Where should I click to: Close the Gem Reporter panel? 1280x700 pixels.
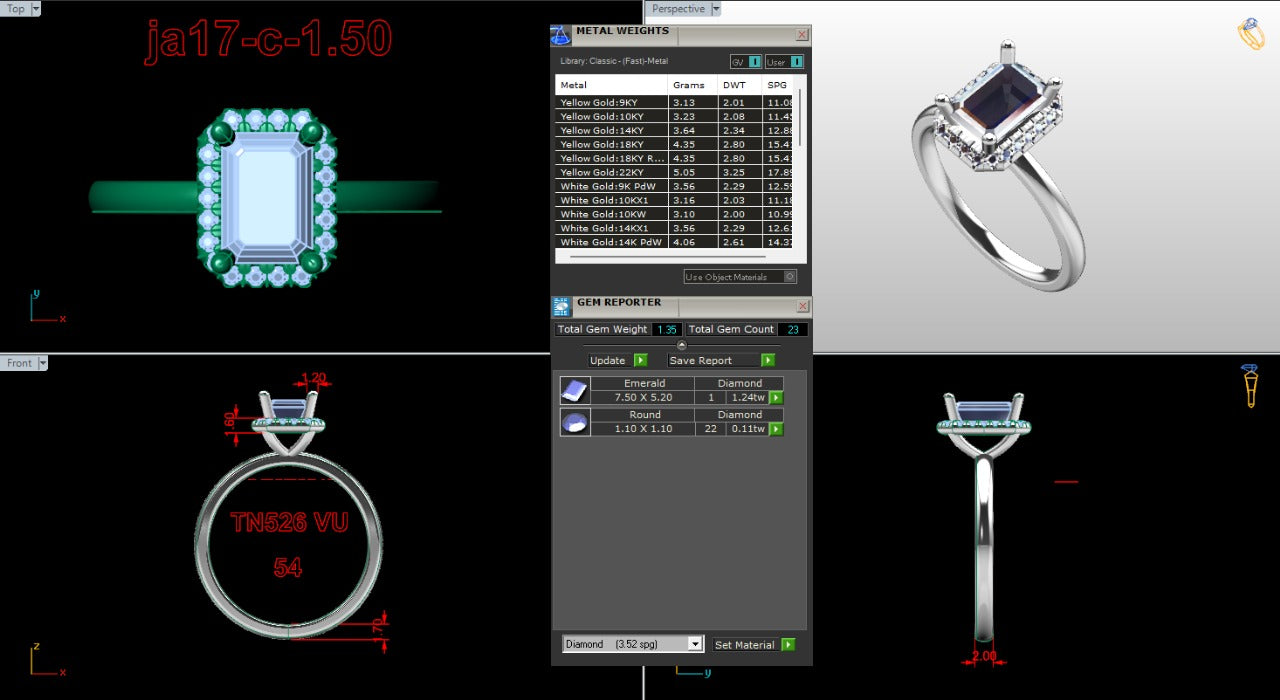point(802,307)
